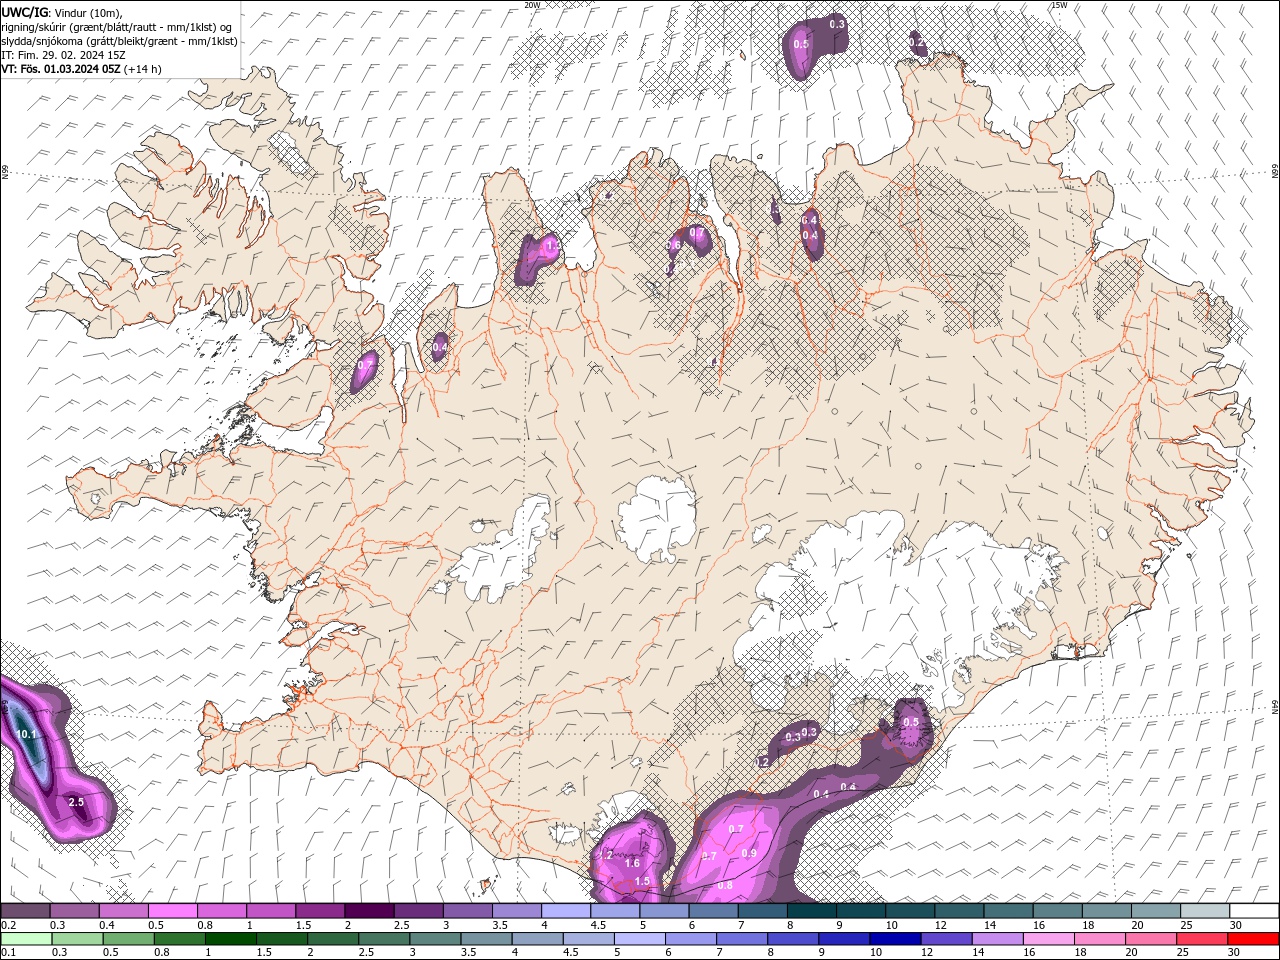
Task: Select top-row pale grey swatch starting at 25
Action: pos(1206,911)
